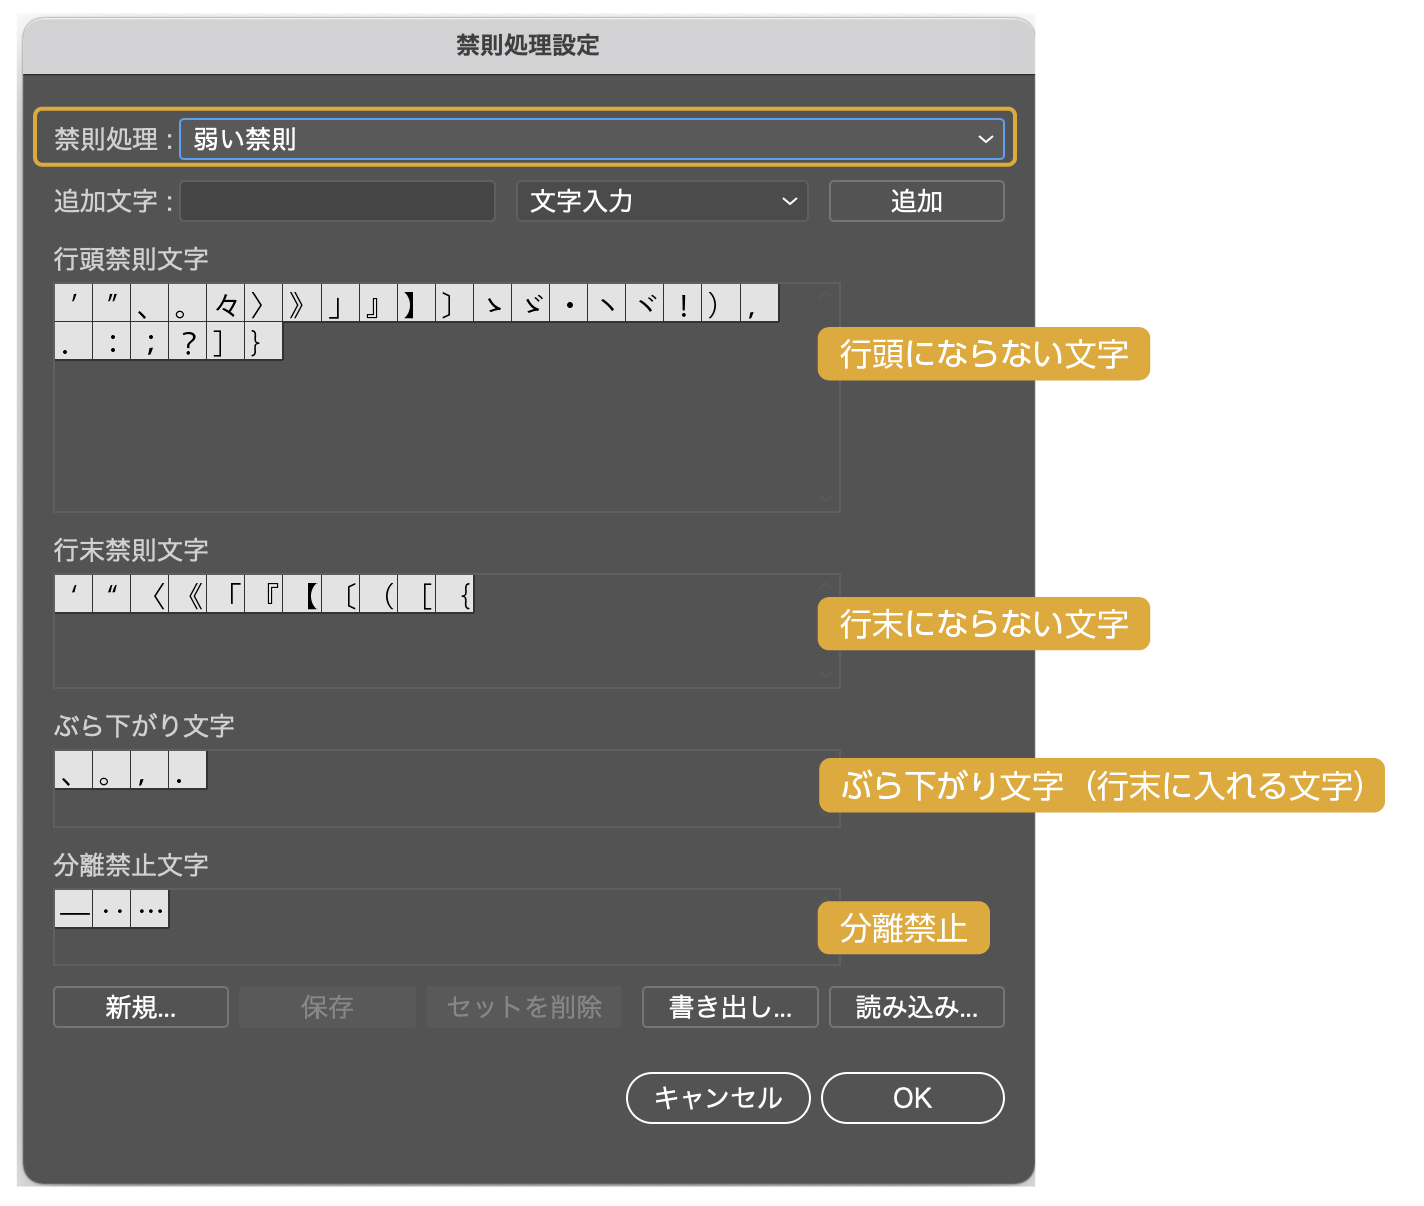Viewport: 1424px width, 1206px height.
Task: Click the 追加 button
Action: click(x=916, y=201)
